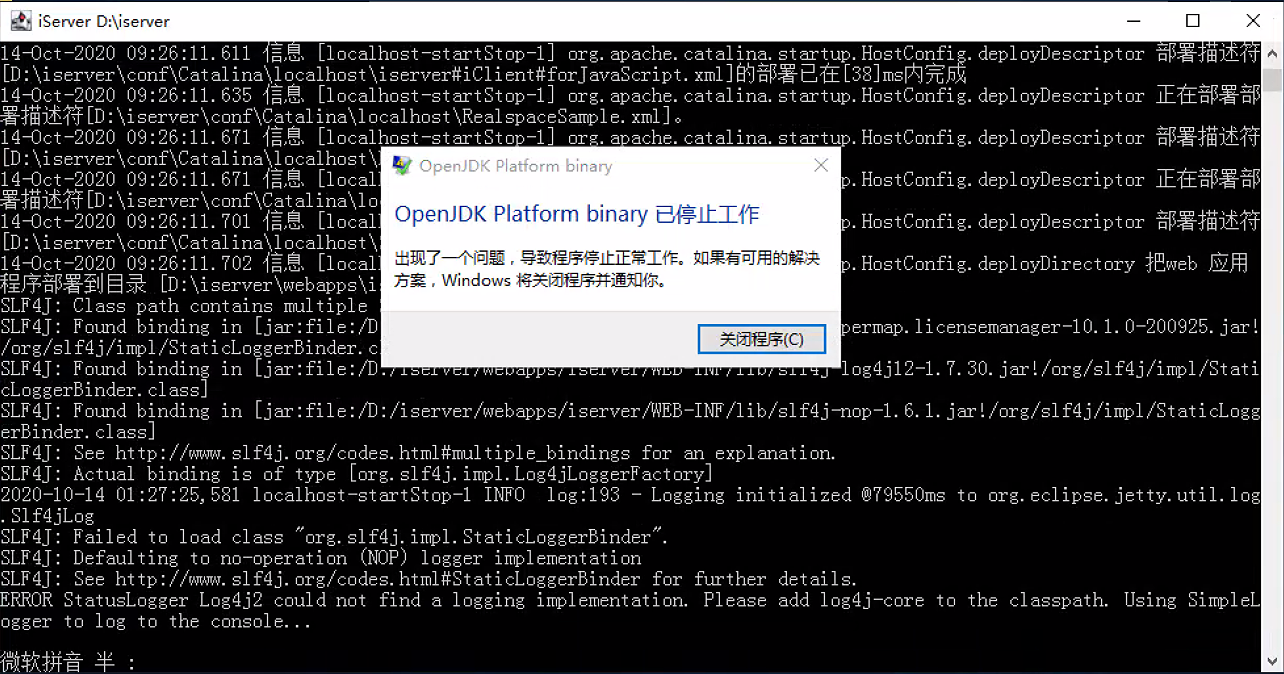This screenshot has width=1284, height=674.
Task: Close the iServer console window
Action: point(1253,21)
